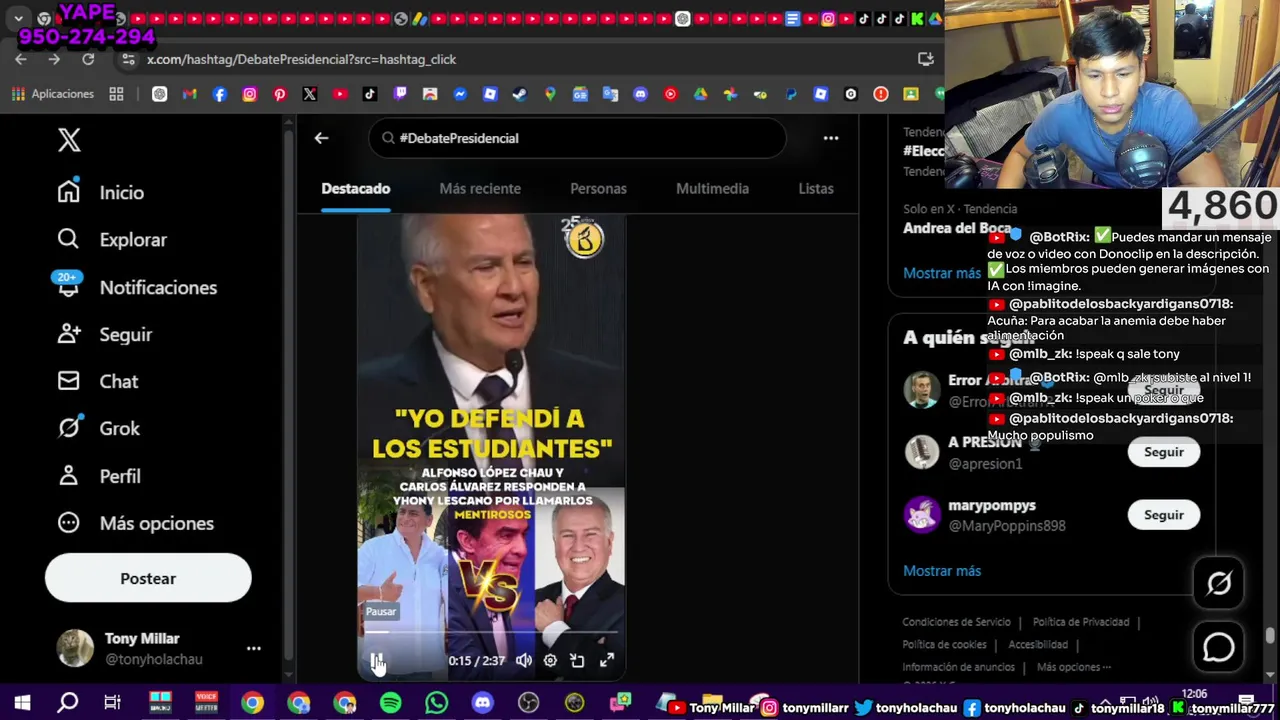Open Política de Privacidad link
This screenshot has width=1280, height=720.
click(1081, 622)
